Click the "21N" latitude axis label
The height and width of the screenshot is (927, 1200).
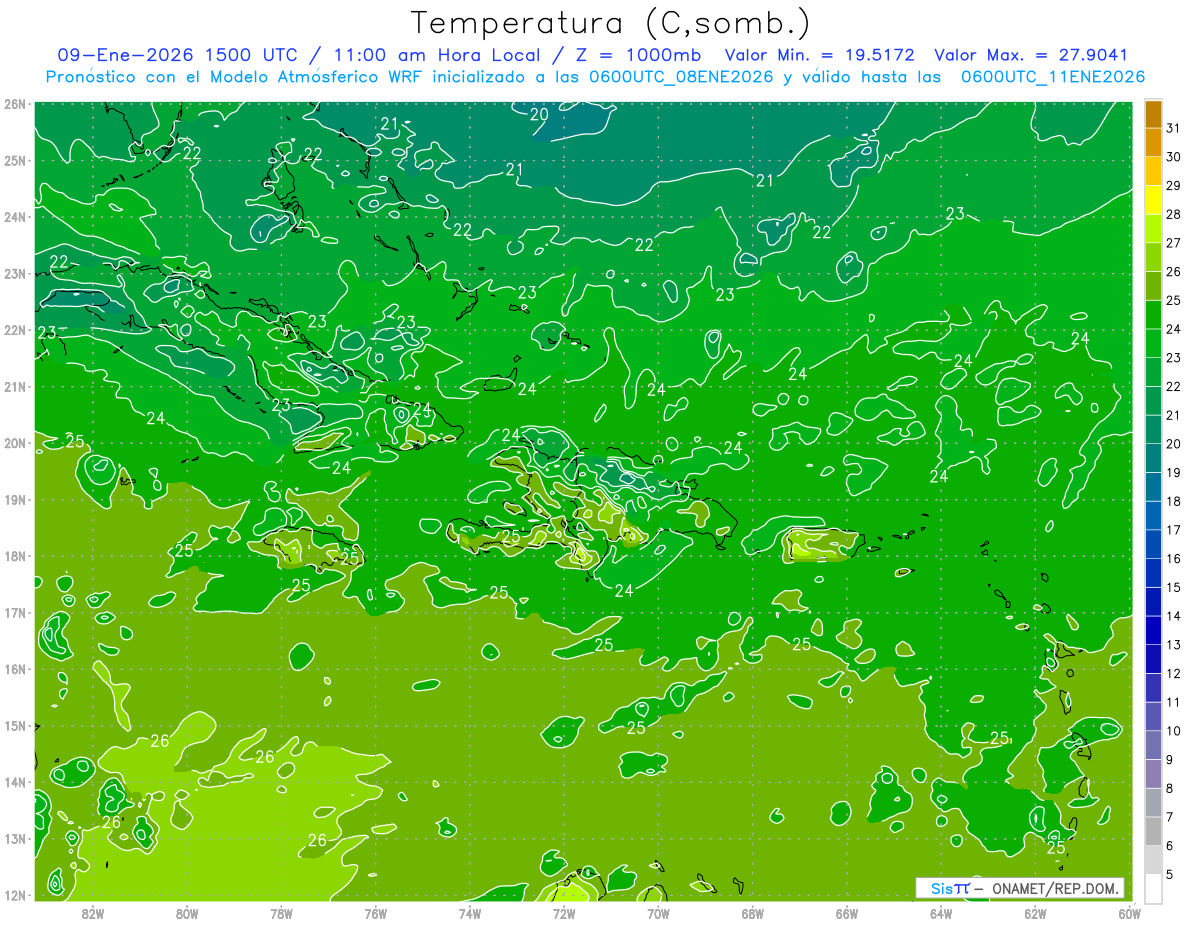pos(15,386)
